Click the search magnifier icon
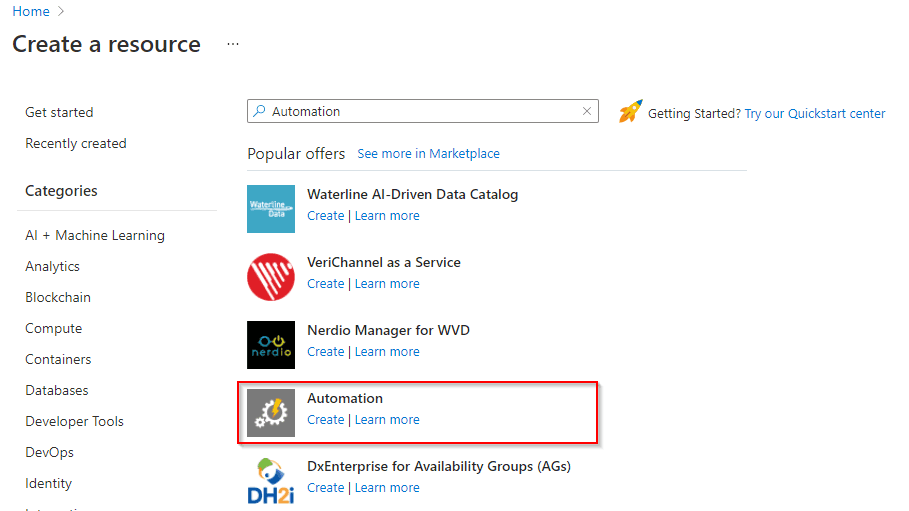 coord(260,112)
